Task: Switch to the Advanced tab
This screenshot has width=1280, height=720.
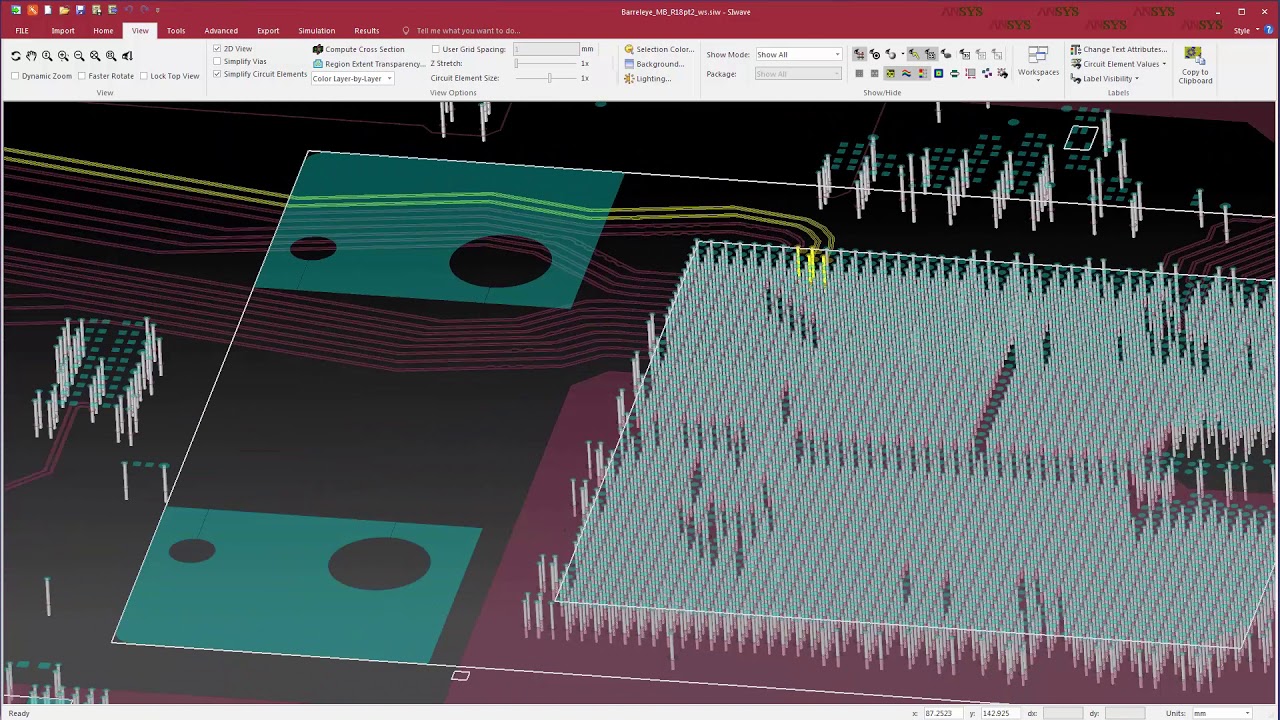Action: click(221, 30)
